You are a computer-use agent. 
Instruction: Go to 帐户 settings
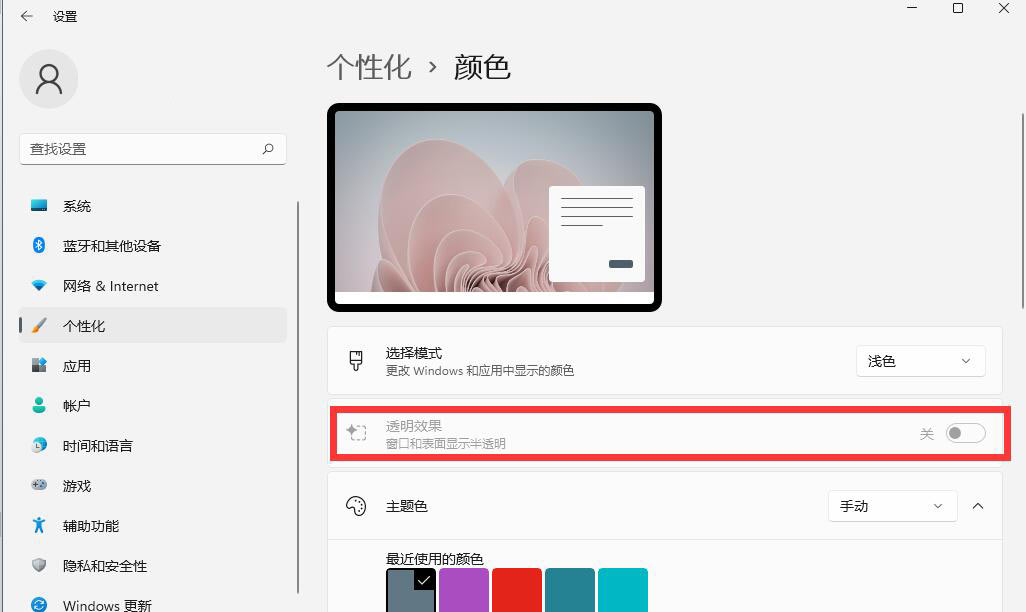152,405
